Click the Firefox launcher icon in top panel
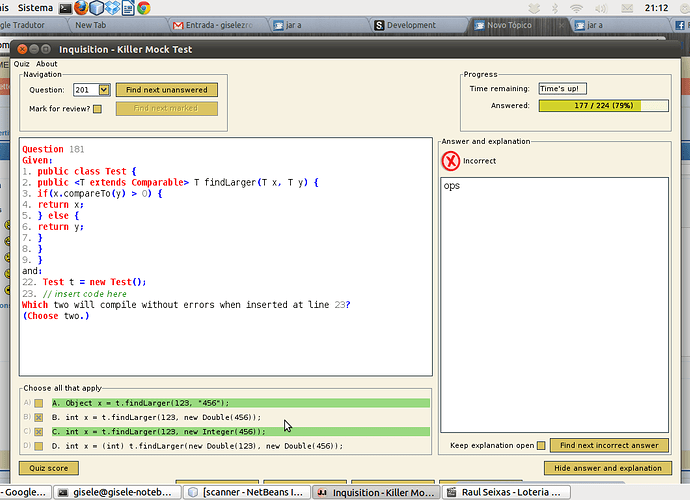Image resolution: width=690 pixels, height=500 pixels. click(80, 7)
